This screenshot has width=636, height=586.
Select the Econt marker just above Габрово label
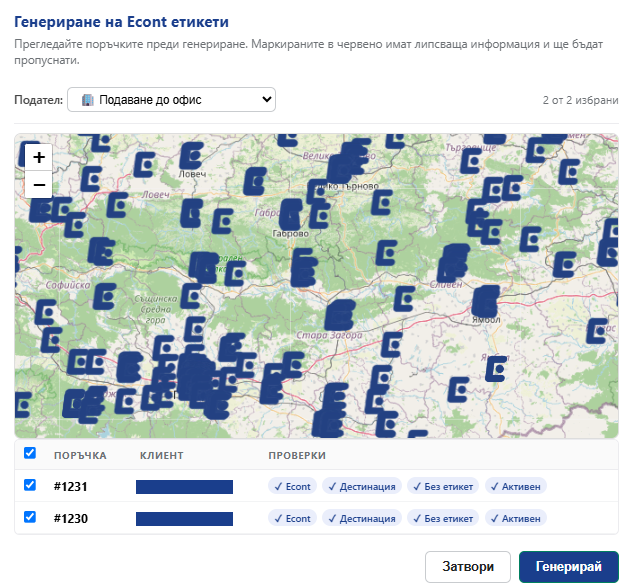pos(291,215)
